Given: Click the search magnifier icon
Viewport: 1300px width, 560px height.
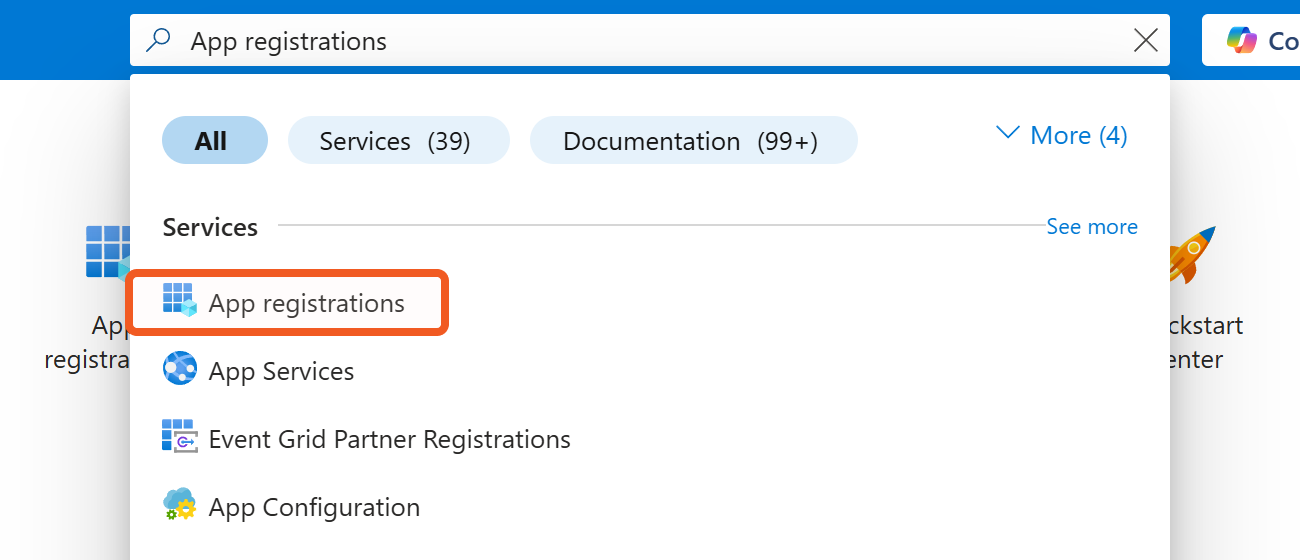Looking at the screenshot, I should click(159, 41).
